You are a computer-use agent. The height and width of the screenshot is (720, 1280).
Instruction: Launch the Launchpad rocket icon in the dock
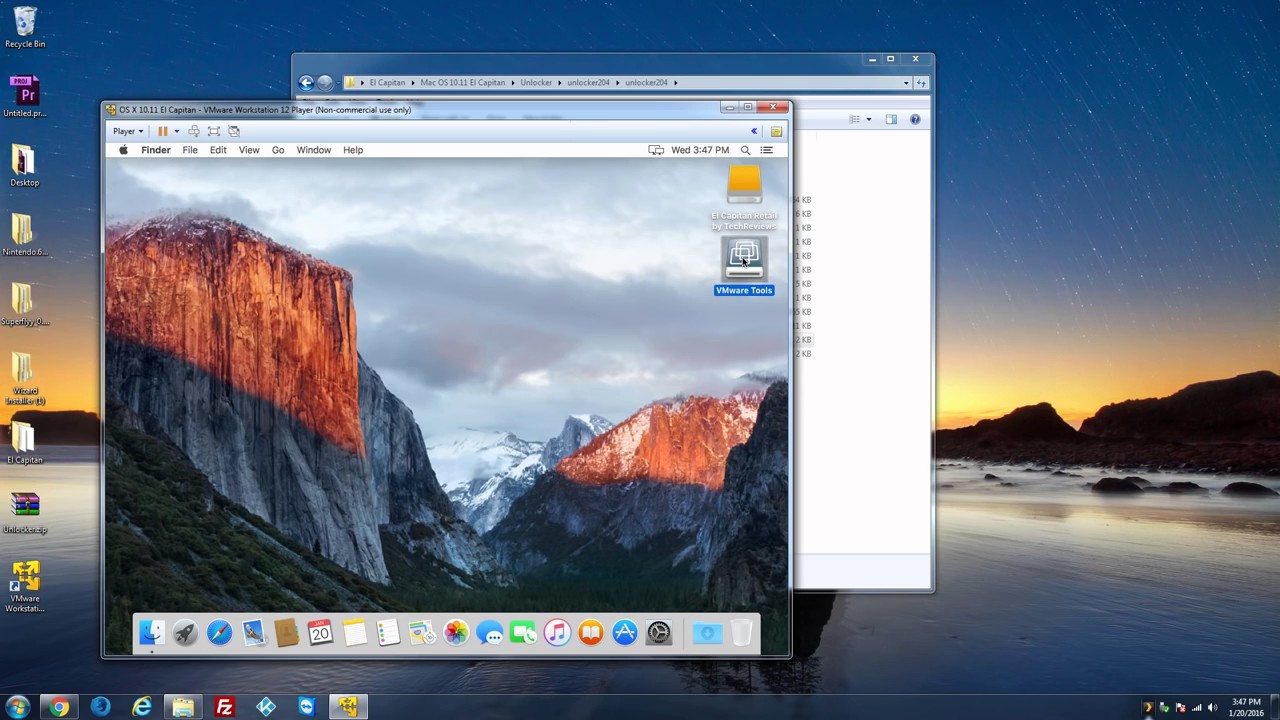click(x=185, y=633)
